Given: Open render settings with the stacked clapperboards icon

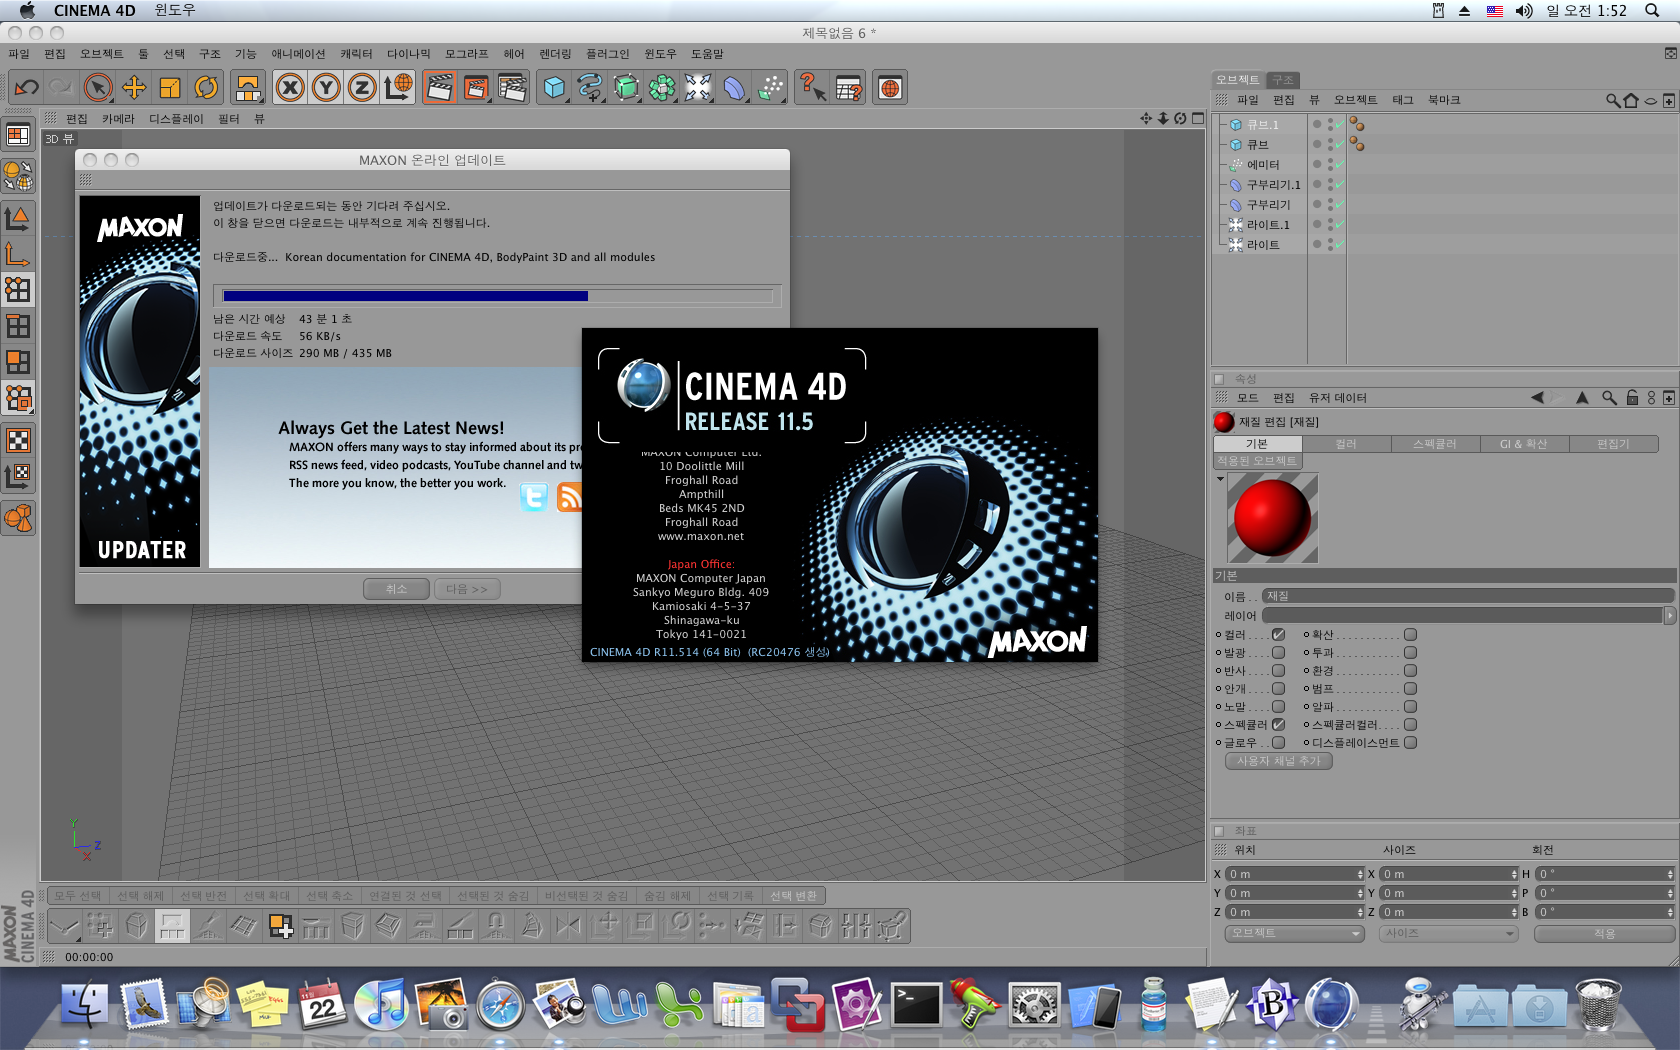Looking at the screenshot, I should [x=512, y=88].
